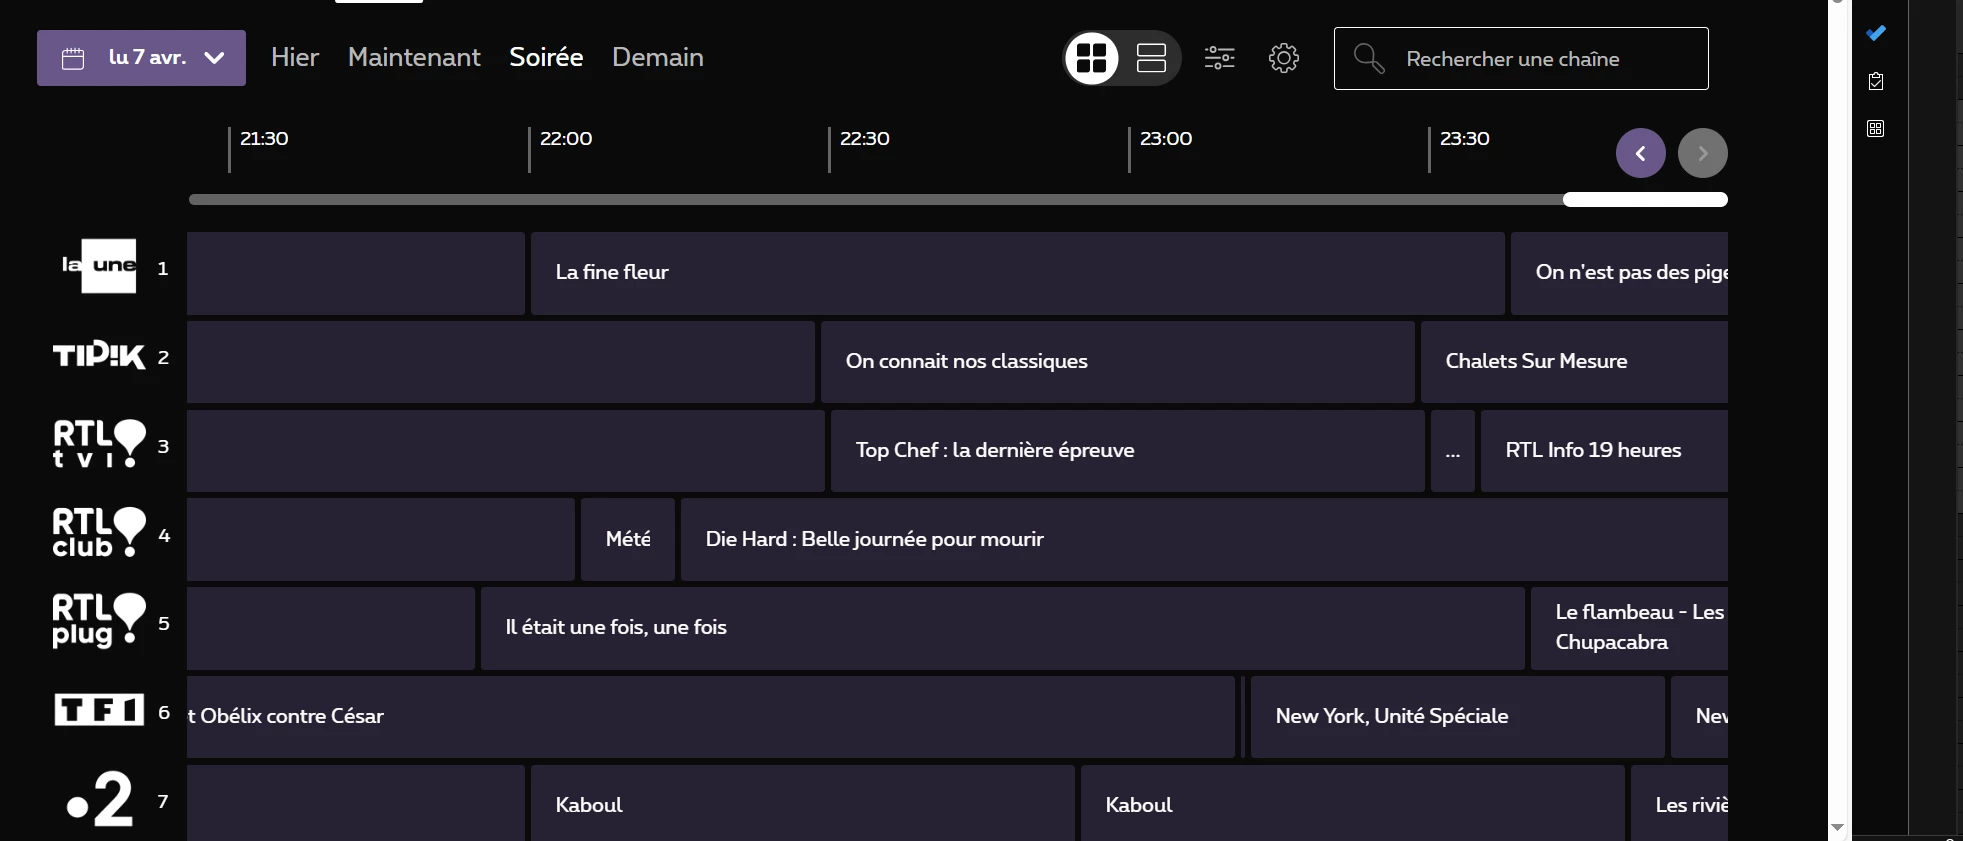
Task: Switch to list view layout
Action: coord(1151,58)
